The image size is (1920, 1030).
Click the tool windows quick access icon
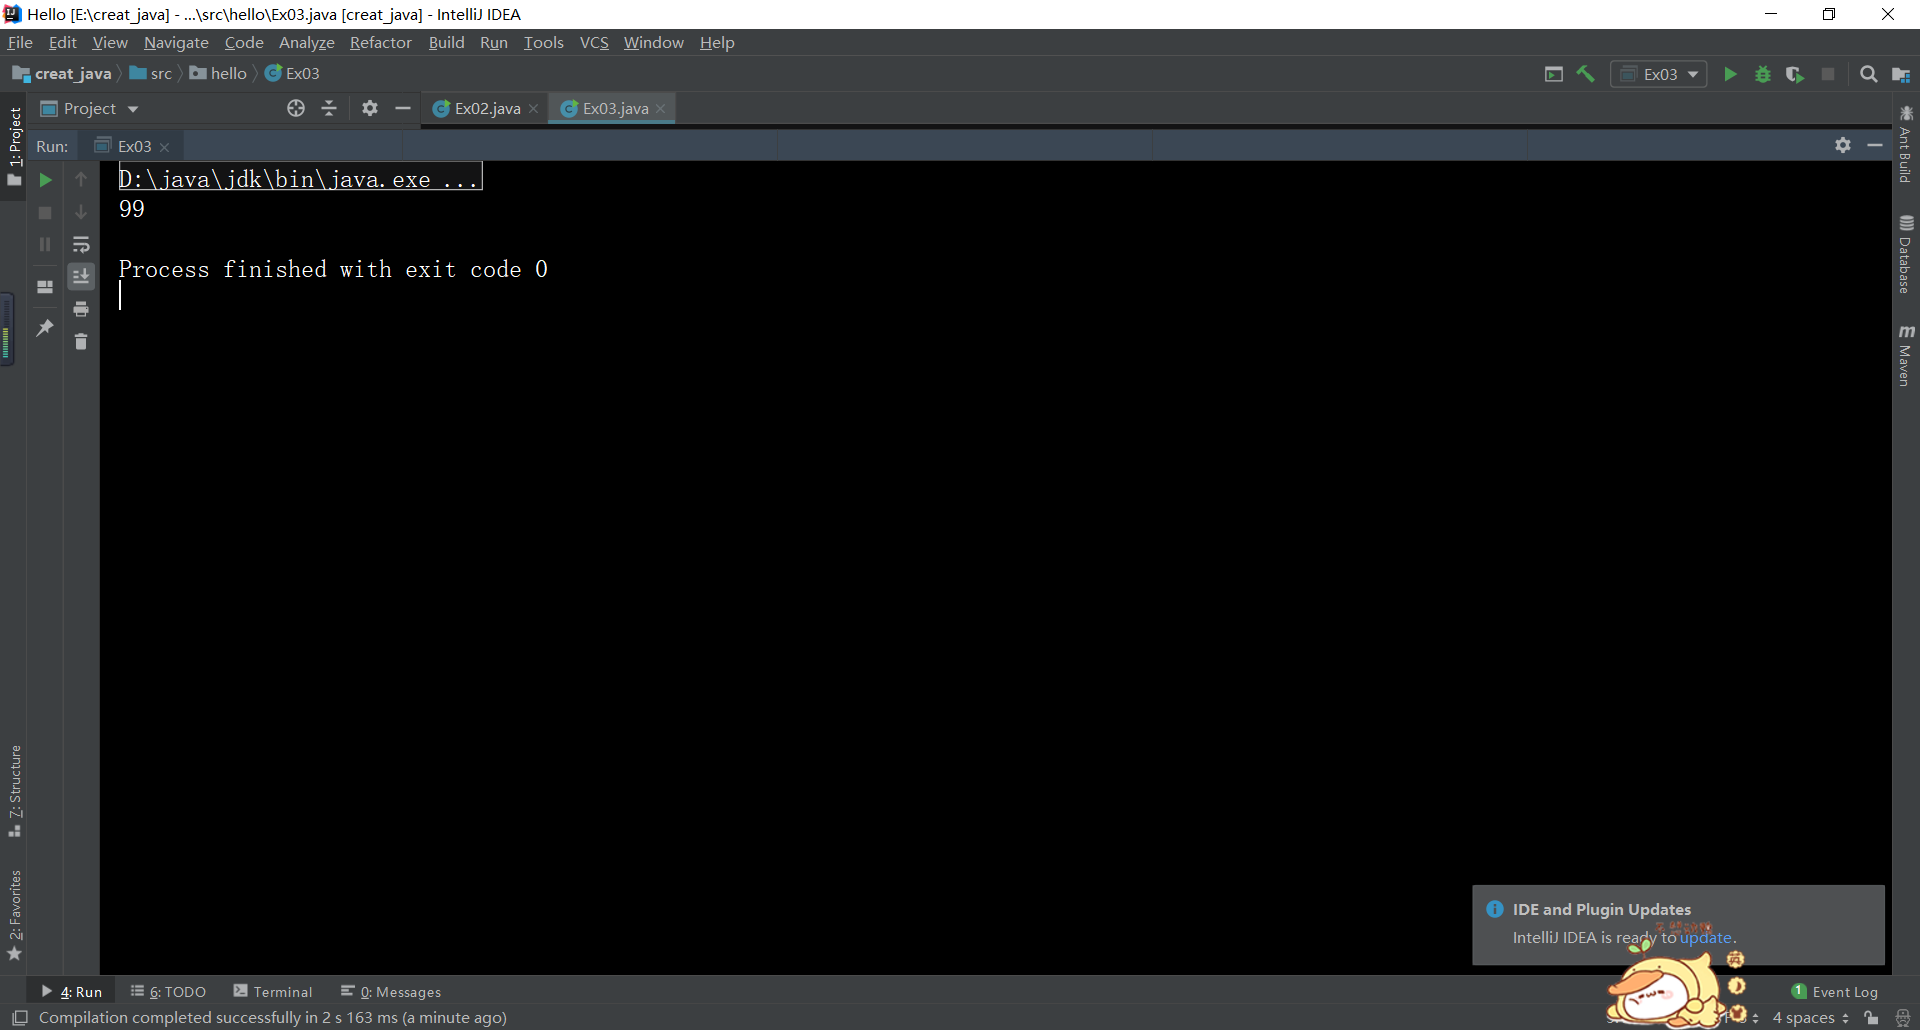click(x=20, y=1018)
